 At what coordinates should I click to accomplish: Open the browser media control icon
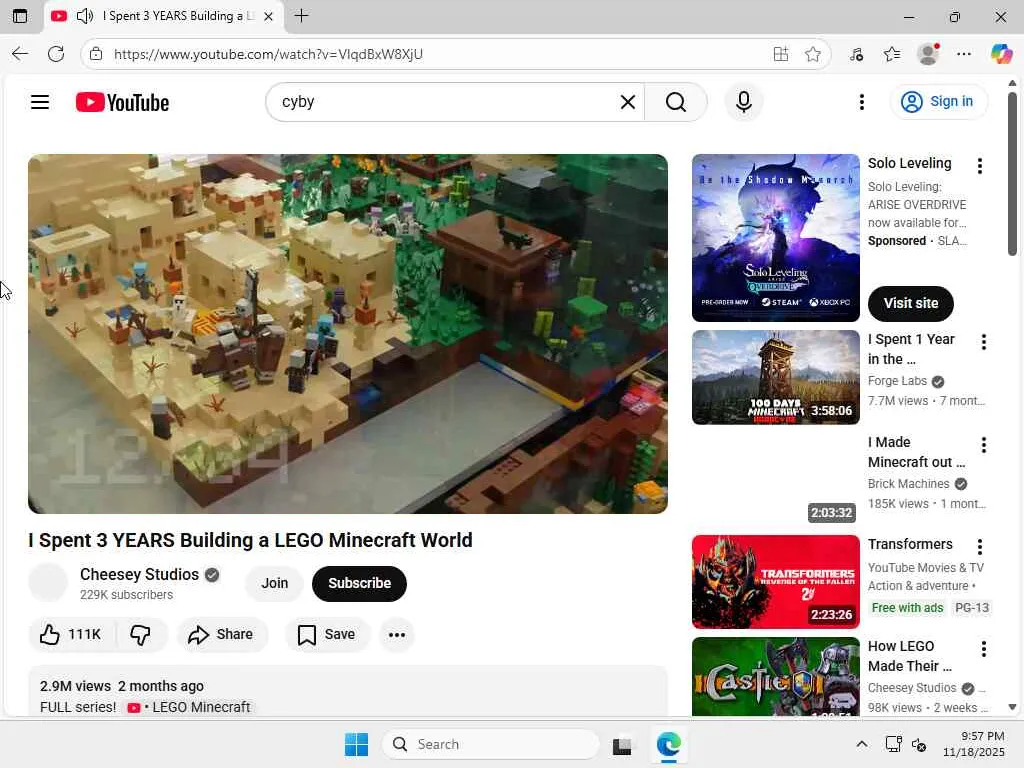tap(856, 54)
